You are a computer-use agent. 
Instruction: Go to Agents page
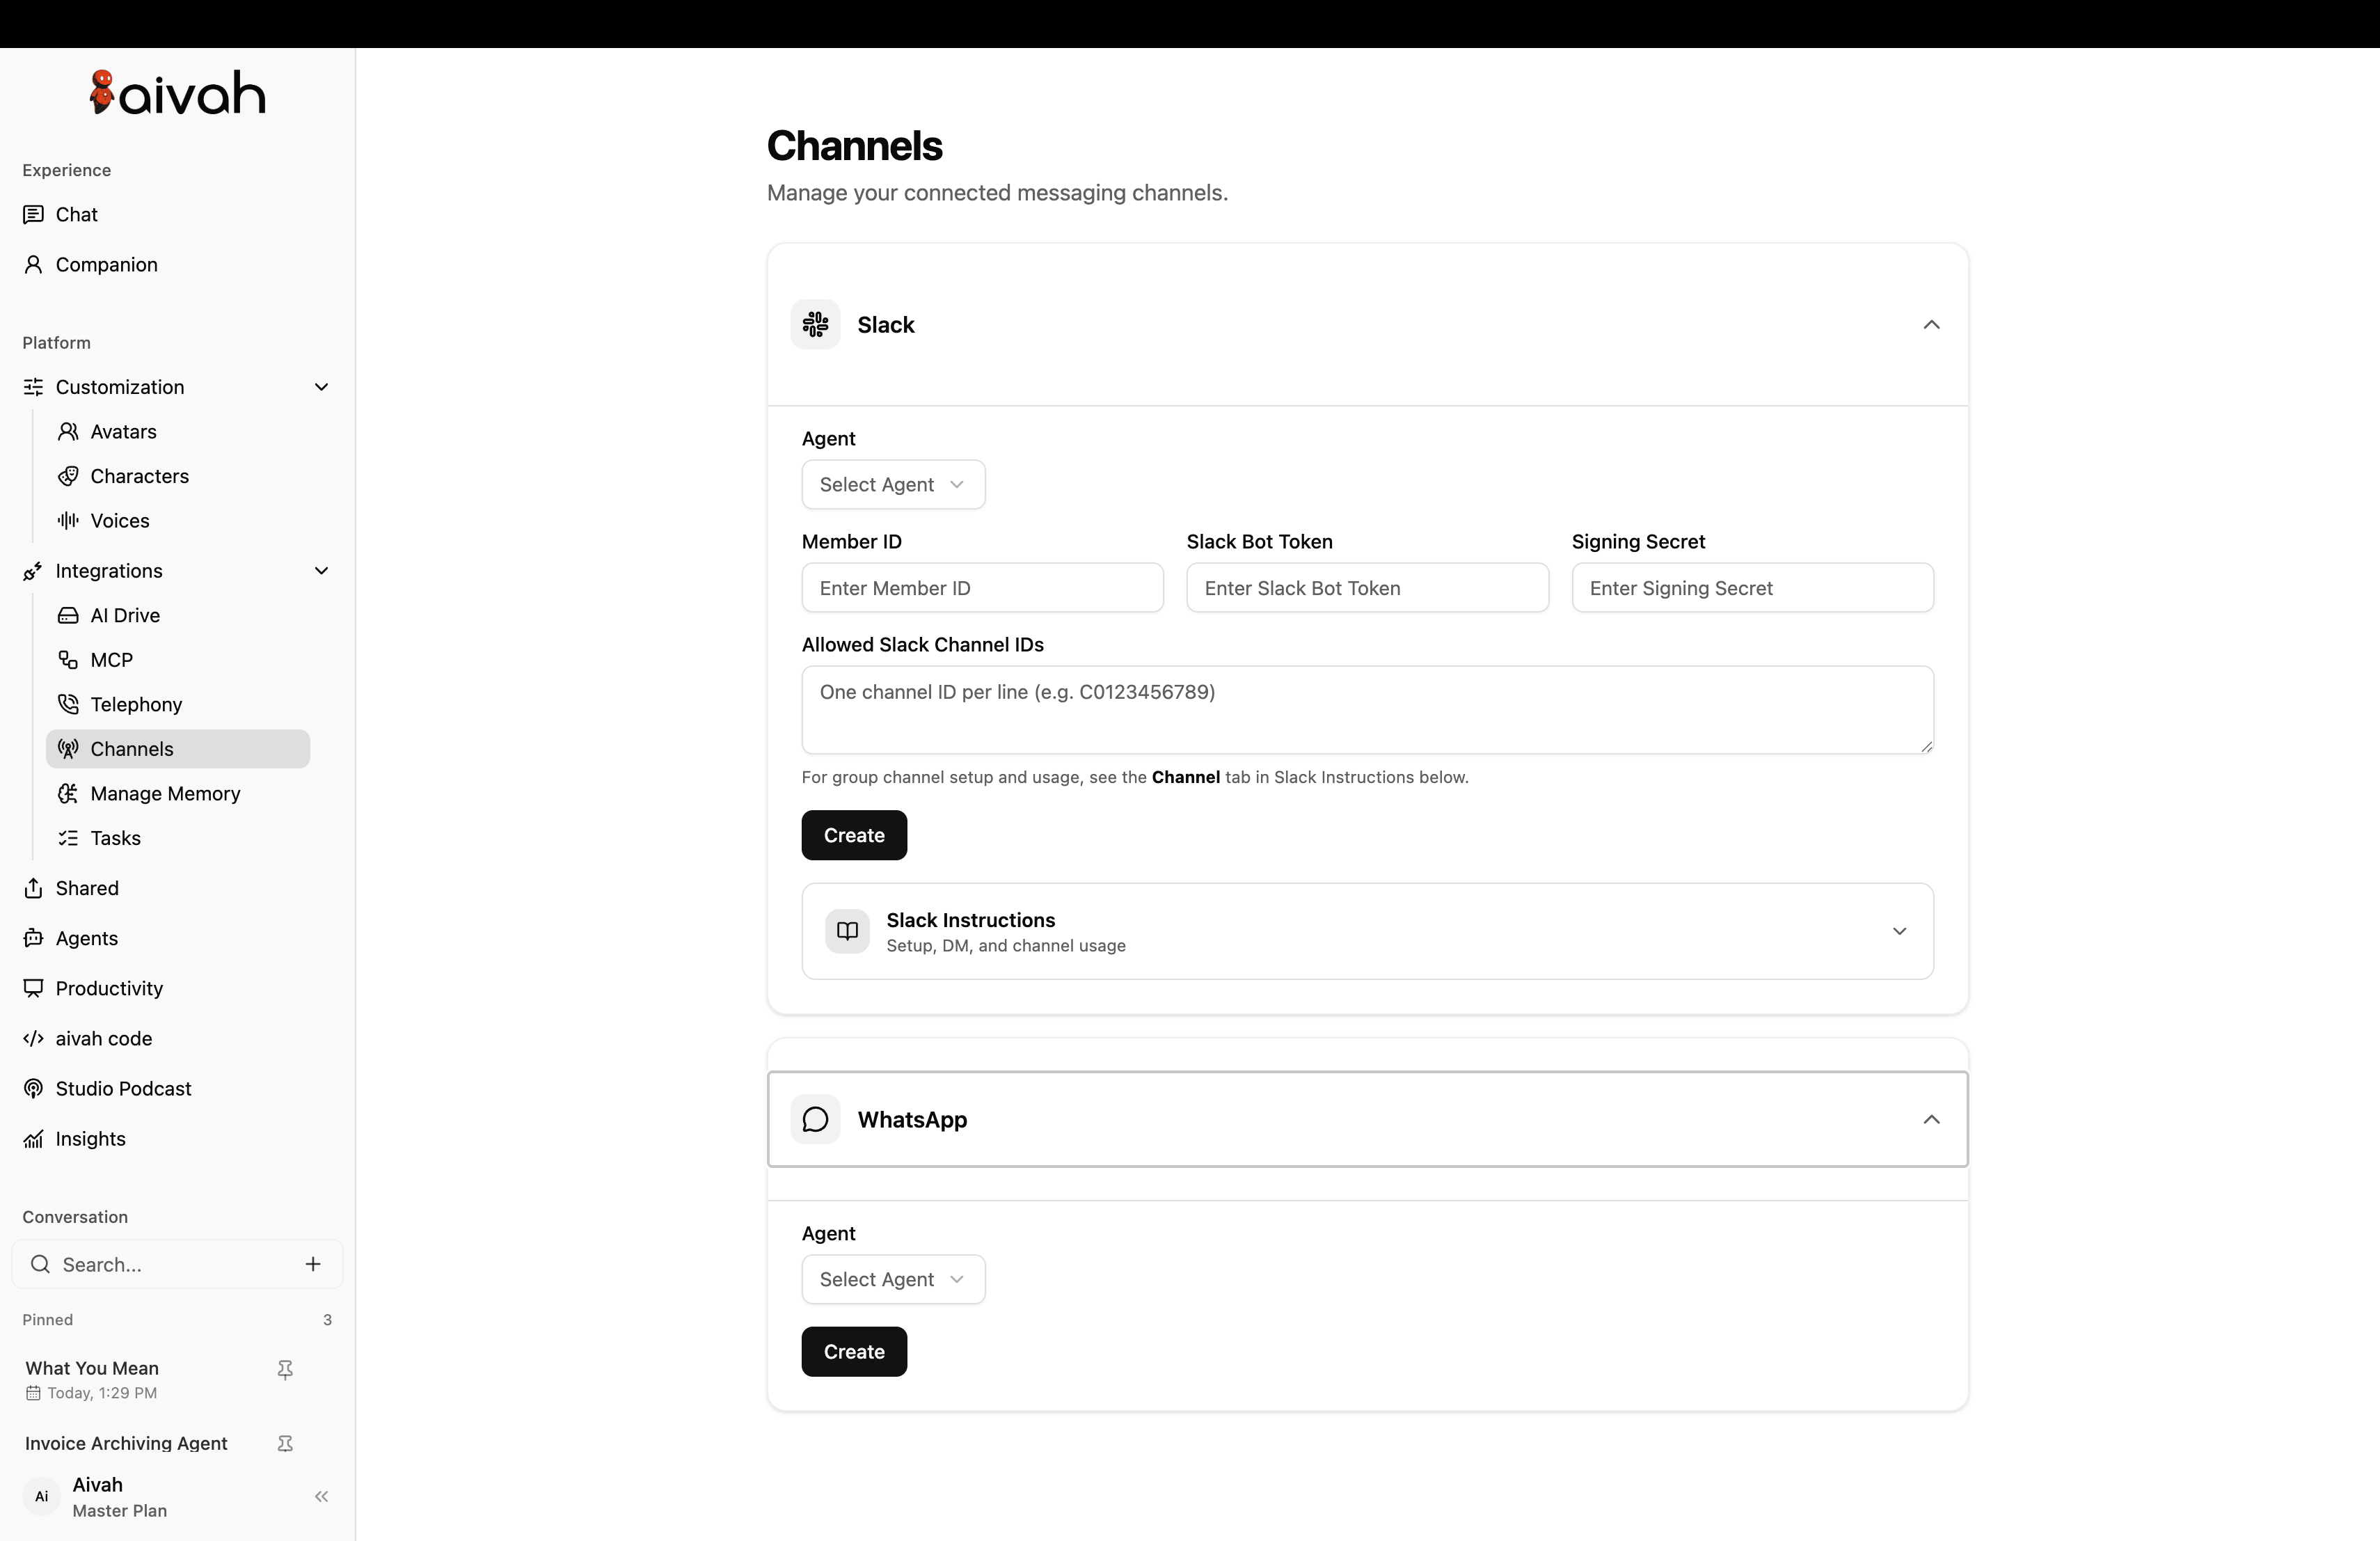click(x=86, y=938)
